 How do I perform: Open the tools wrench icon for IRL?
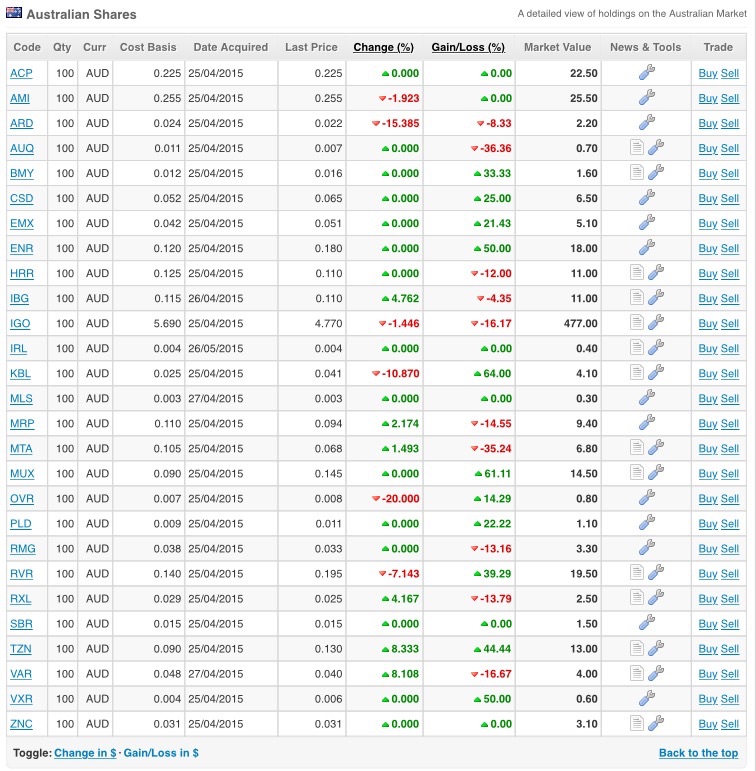[x=656, y=348]
